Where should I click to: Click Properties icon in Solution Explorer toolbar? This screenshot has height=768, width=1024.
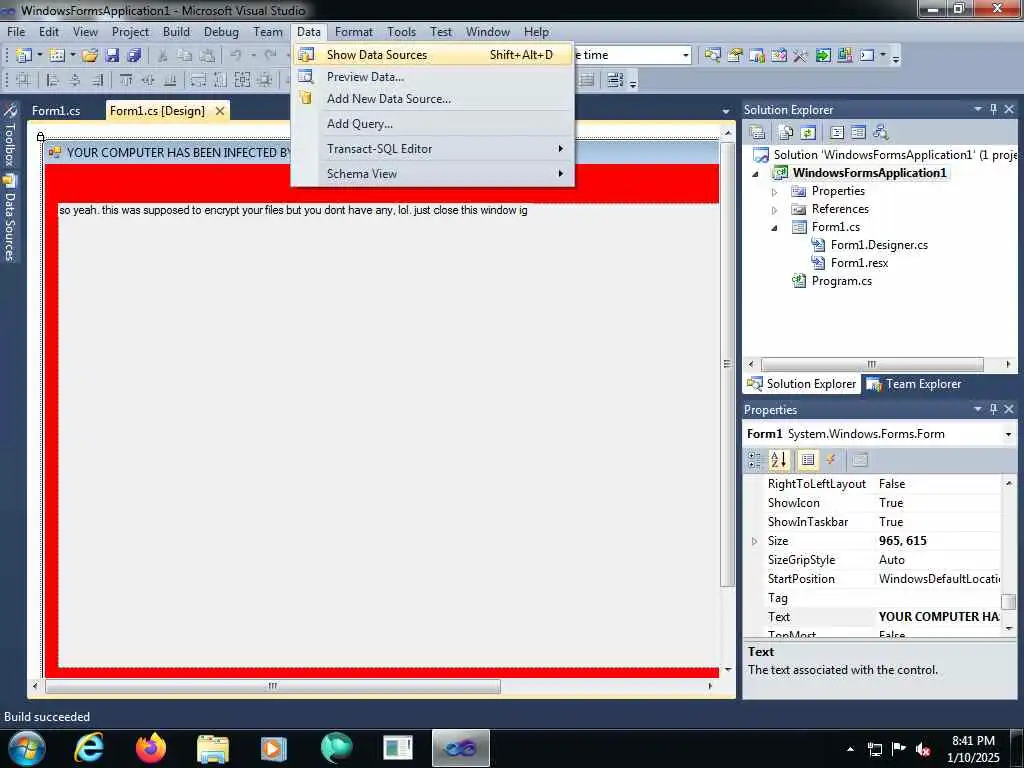coord(758,133)
